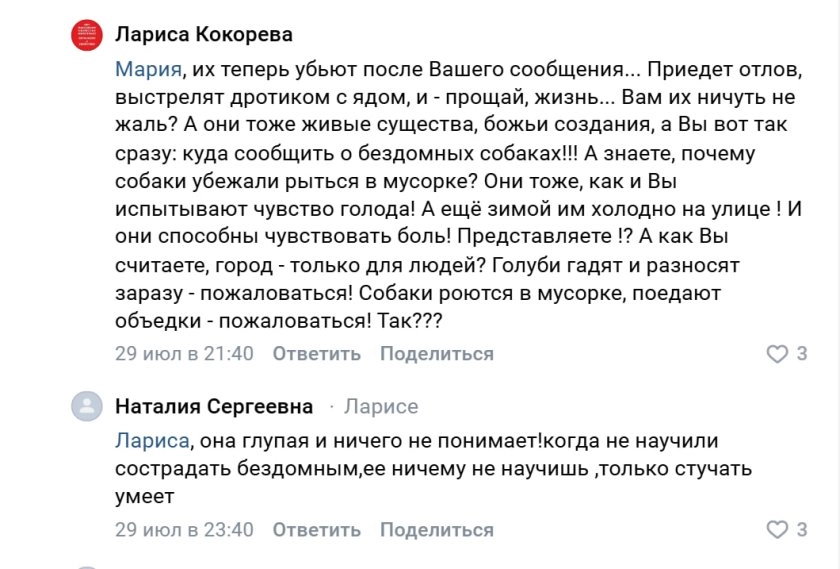Click the reply text starting with она глупая
The height and width of the screenshot is (569, 840).
click(x=433, y=468)
